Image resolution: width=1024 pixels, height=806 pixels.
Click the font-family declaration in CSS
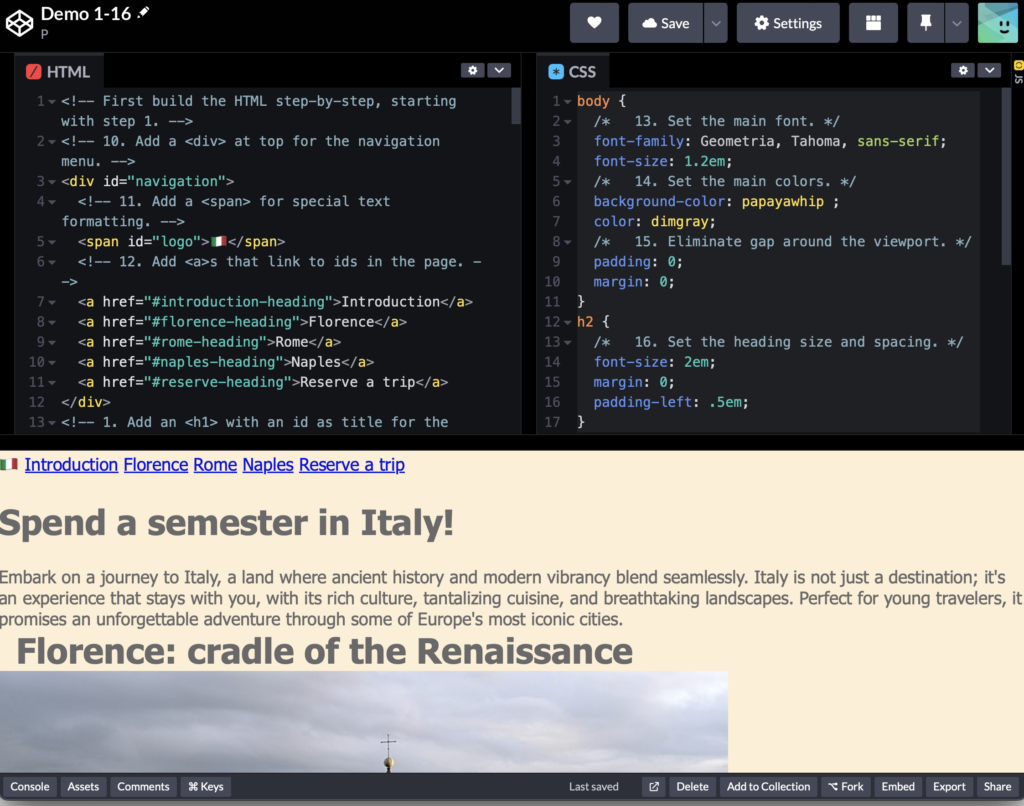(x=769, y=141)
